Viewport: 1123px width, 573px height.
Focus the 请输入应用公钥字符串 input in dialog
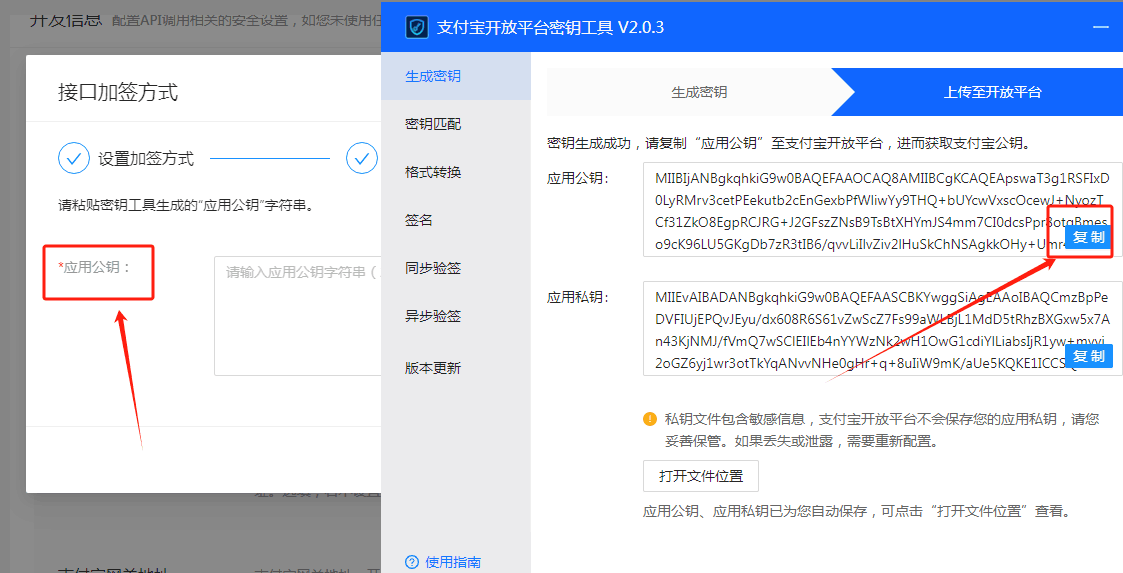[297, 316]
